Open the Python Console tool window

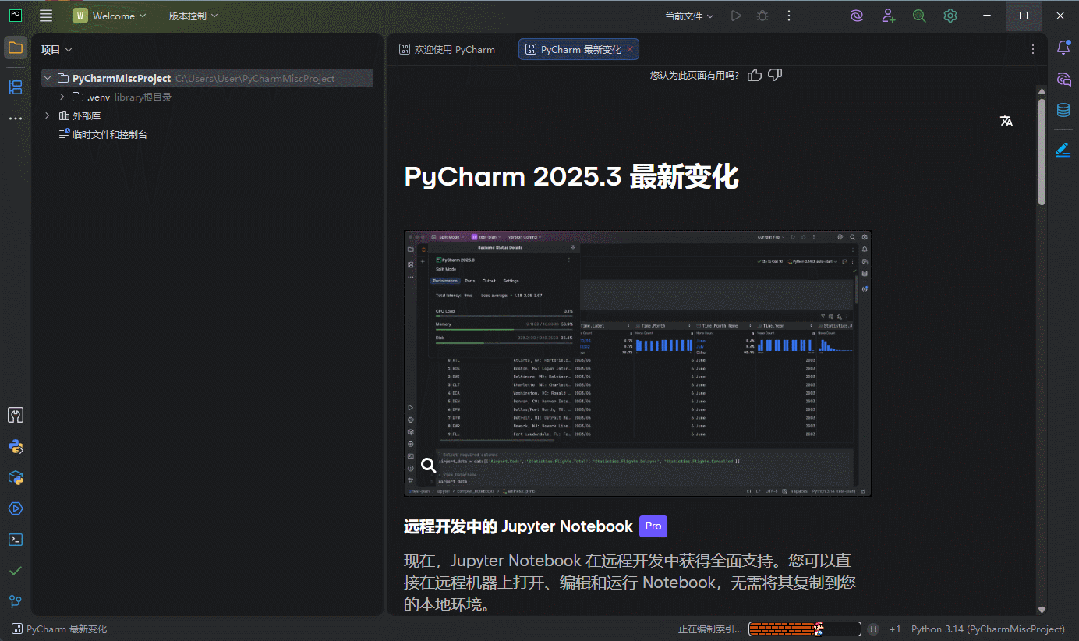(x=15, y=446)
